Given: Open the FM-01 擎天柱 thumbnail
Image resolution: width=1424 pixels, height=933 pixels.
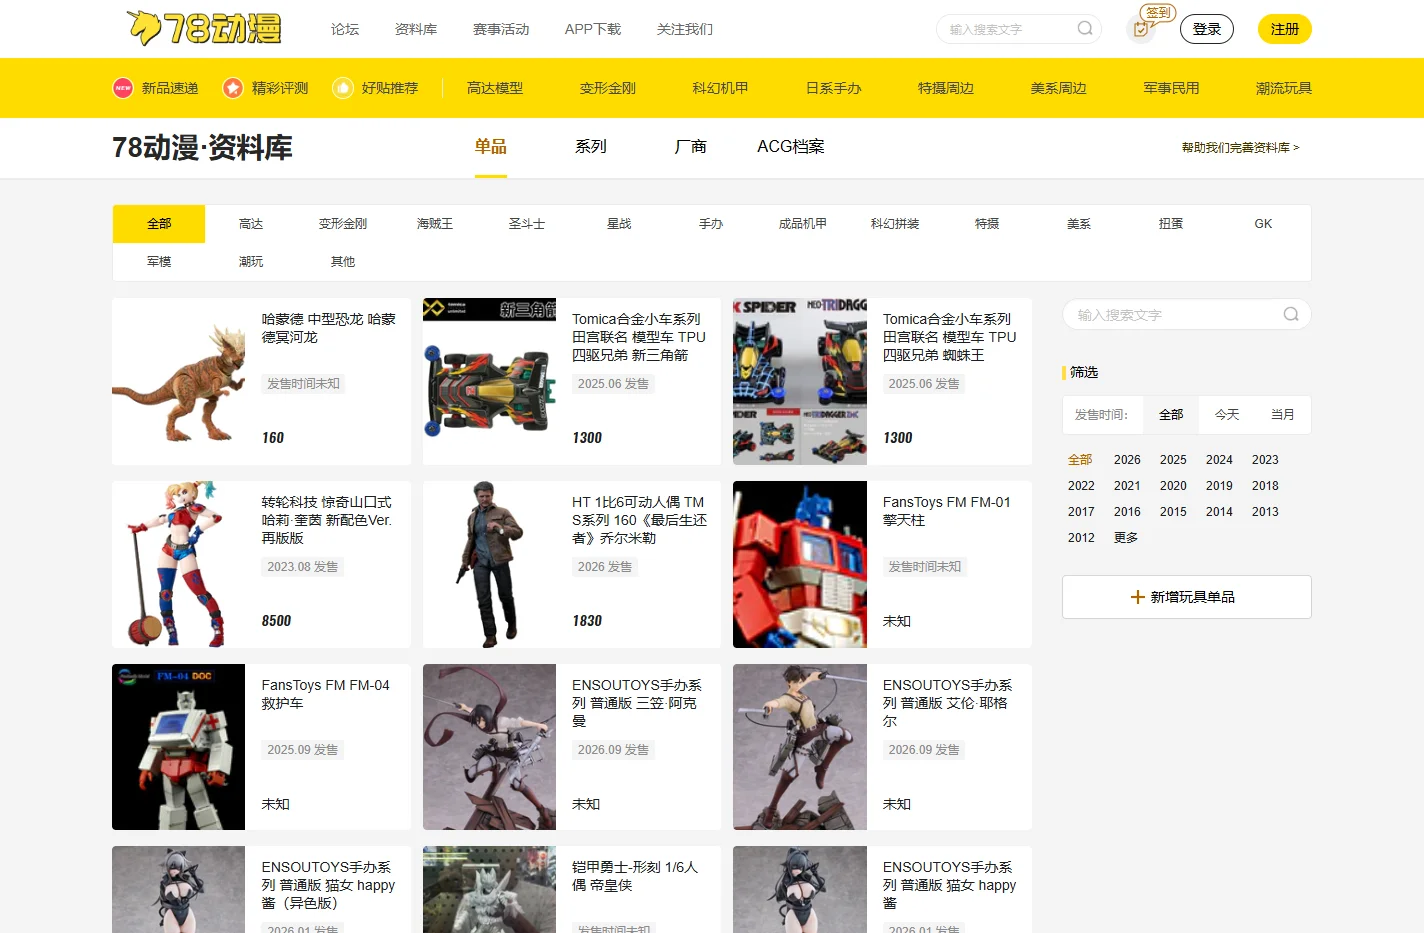Looking at the screenshot, I should [x=800, y=564].
